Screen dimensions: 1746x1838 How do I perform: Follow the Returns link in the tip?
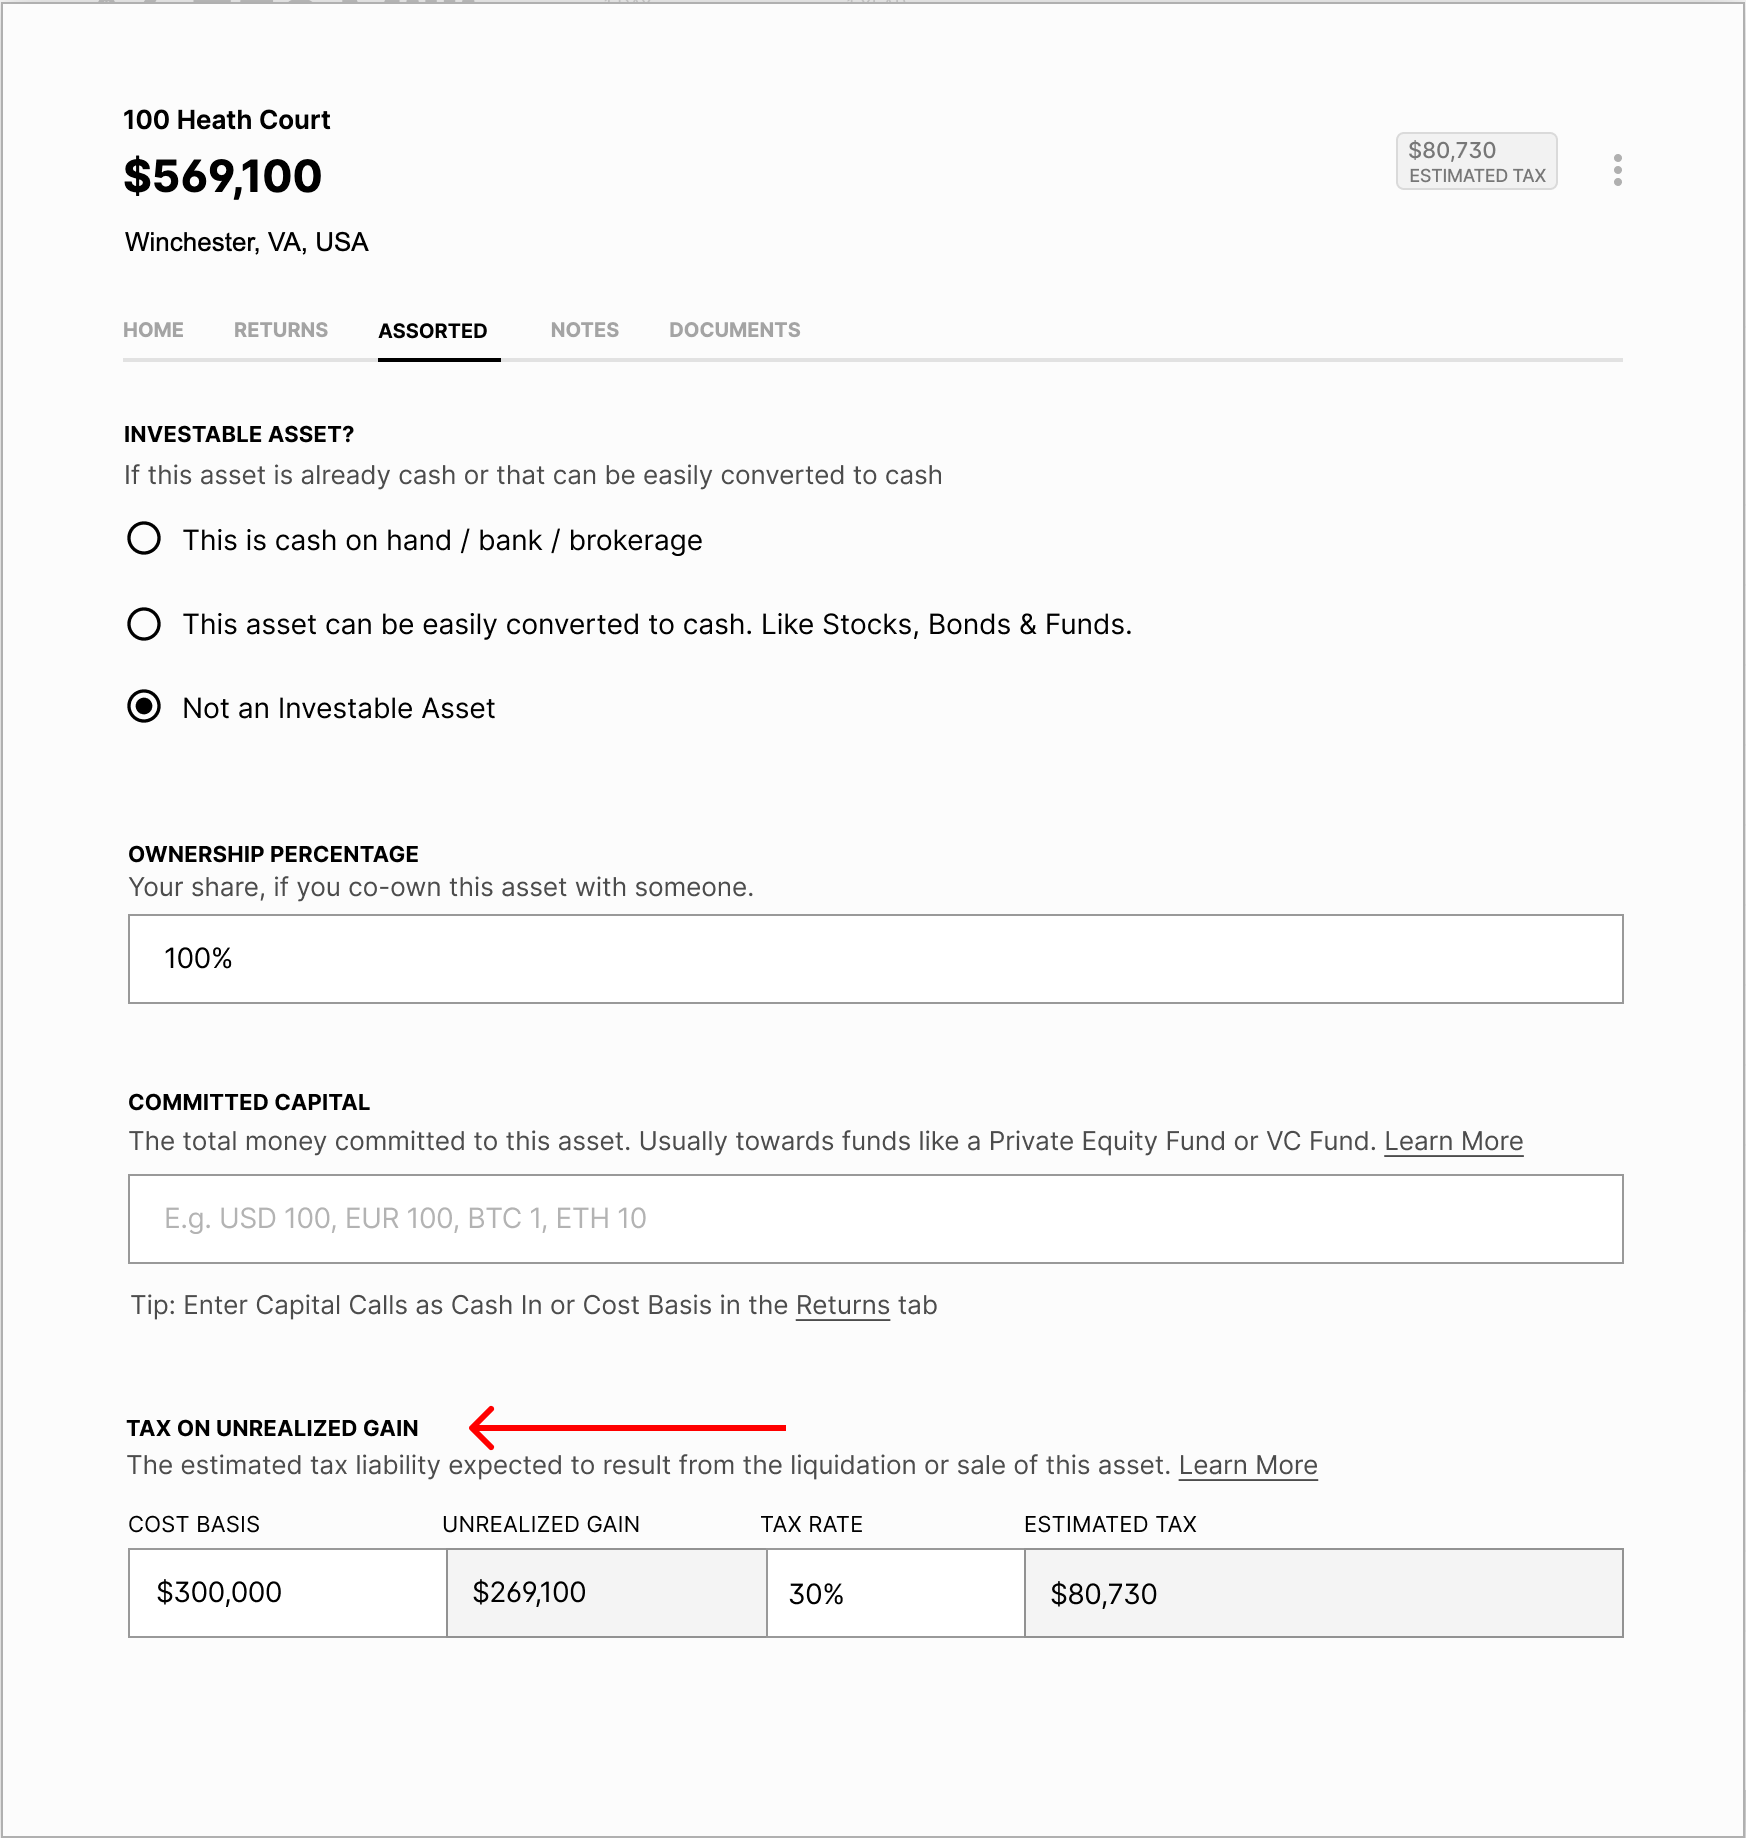click(842, 1305)
